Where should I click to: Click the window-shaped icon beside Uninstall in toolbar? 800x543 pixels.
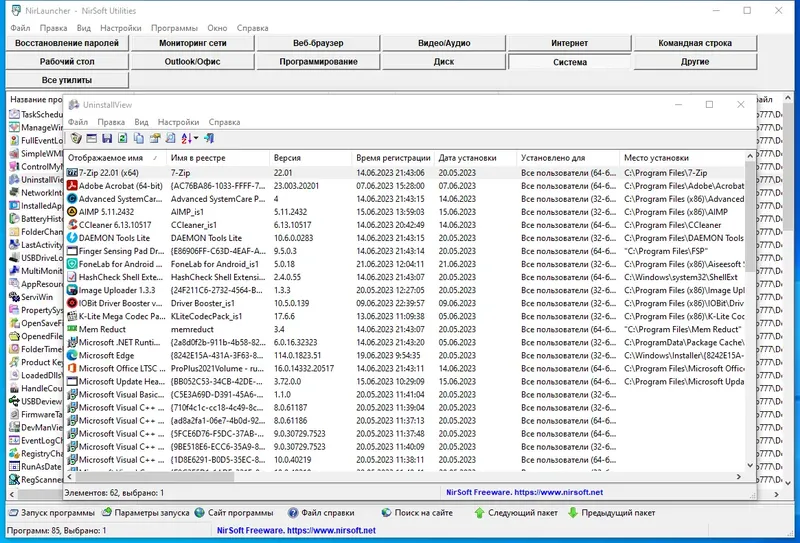click(x=91, y=138)
